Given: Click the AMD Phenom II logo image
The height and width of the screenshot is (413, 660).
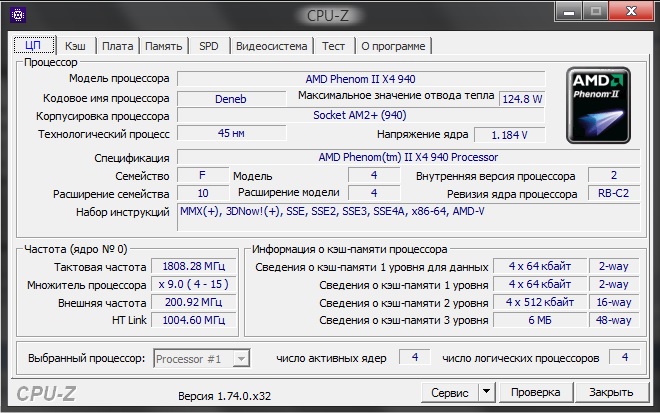Looking at the screenshot, I should coord(598,105).
